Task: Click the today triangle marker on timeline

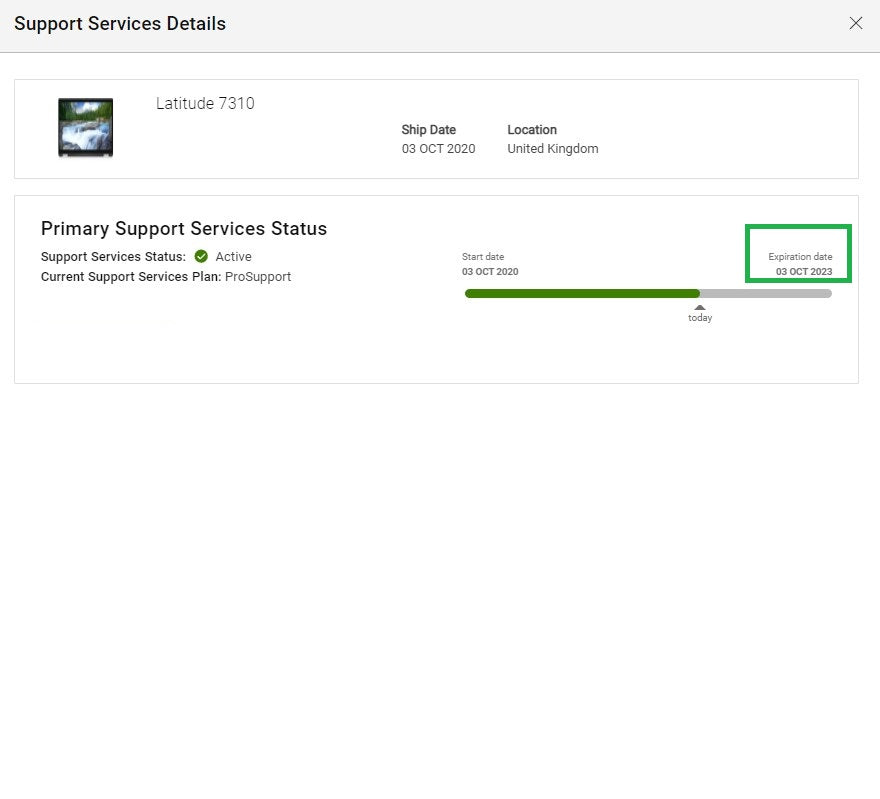Action: pyautogui.click(x=700, y=308)
